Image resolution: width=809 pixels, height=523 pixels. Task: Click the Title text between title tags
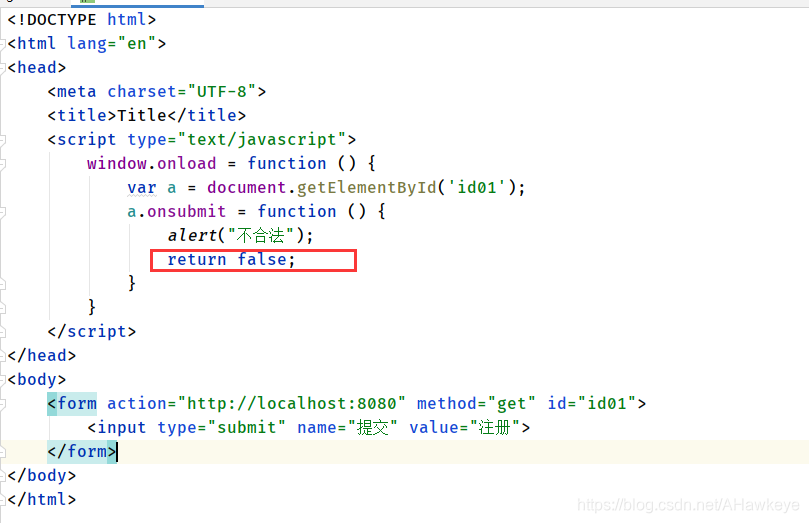tap(142, 116)
